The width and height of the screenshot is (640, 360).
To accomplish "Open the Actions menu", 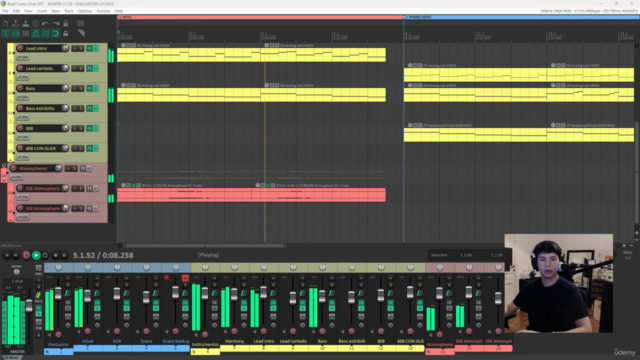I will pos(103,11).
